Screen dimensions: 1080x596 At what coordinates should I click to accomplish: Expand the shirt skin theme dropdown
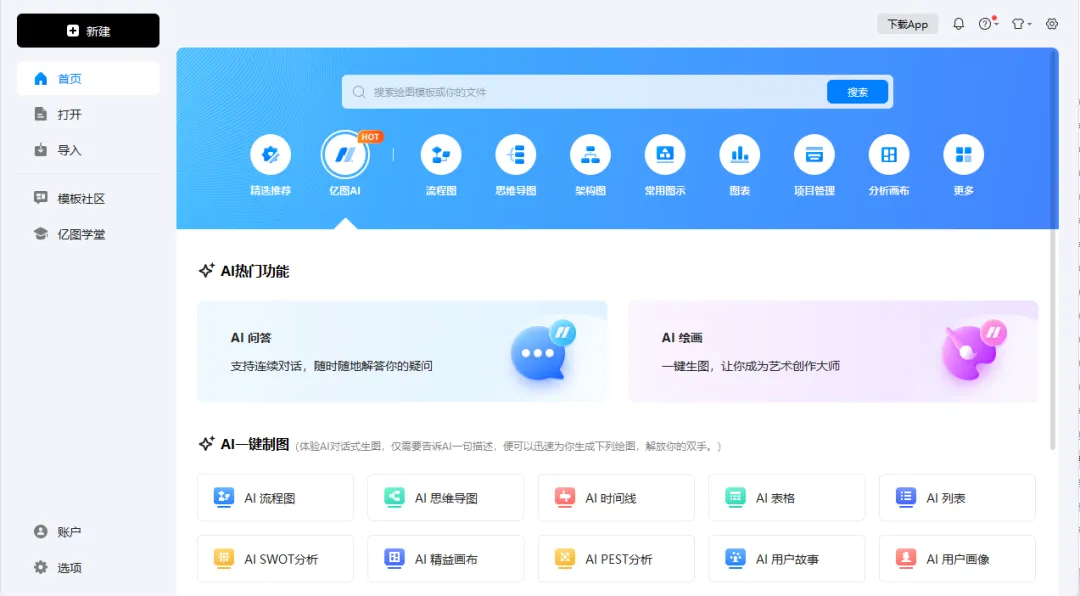(x=1021, y=24)
